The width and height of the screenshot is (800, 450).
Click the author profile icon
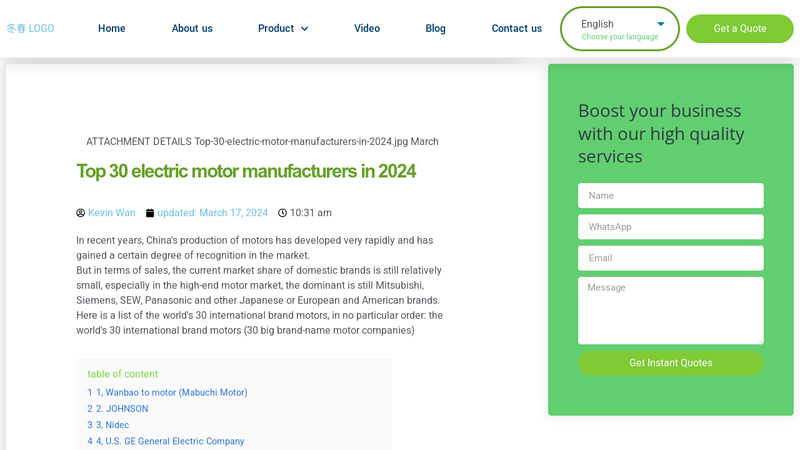[x=81, y=213]
